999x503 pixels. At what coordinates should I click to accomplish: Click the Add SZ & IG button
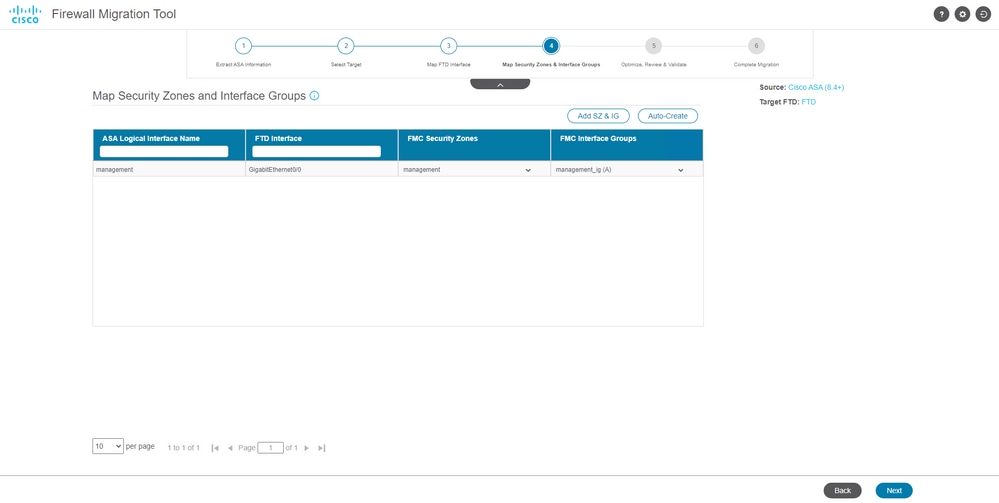pos(598,116)
